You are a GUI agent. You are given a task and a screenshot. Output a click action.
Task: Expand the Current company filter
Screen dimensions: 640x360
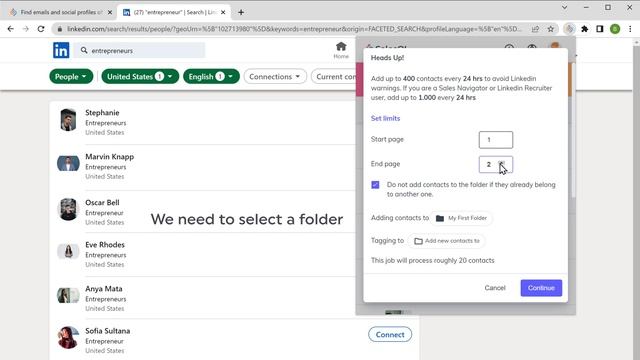334,76
